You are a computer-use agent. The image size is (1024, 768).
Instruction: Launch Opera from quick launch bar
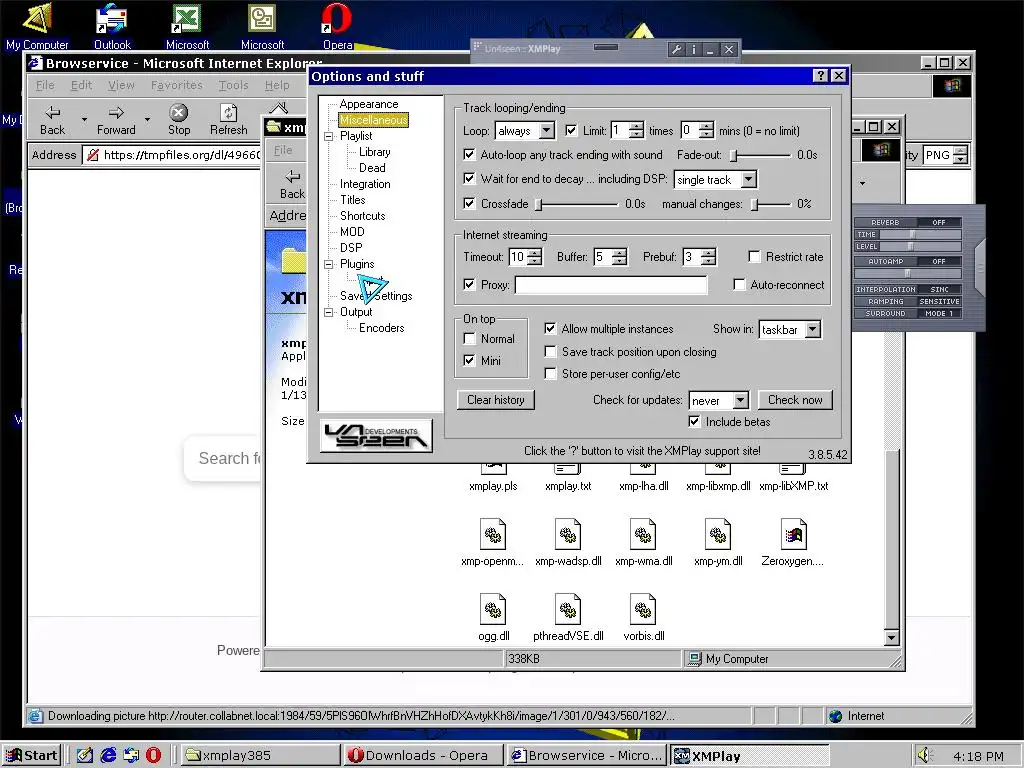click(x=153, y=755)
